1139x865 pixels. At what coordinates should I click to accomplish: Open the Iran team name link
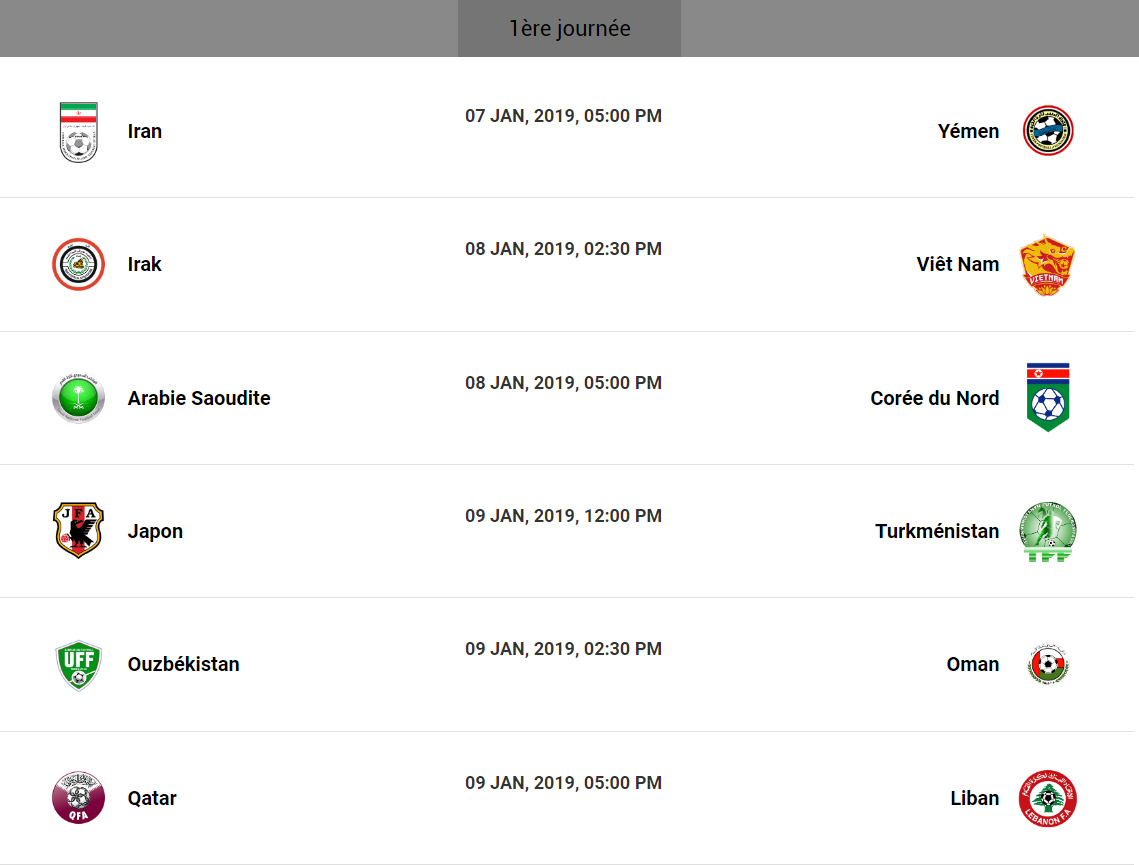[x=145, y=131]
